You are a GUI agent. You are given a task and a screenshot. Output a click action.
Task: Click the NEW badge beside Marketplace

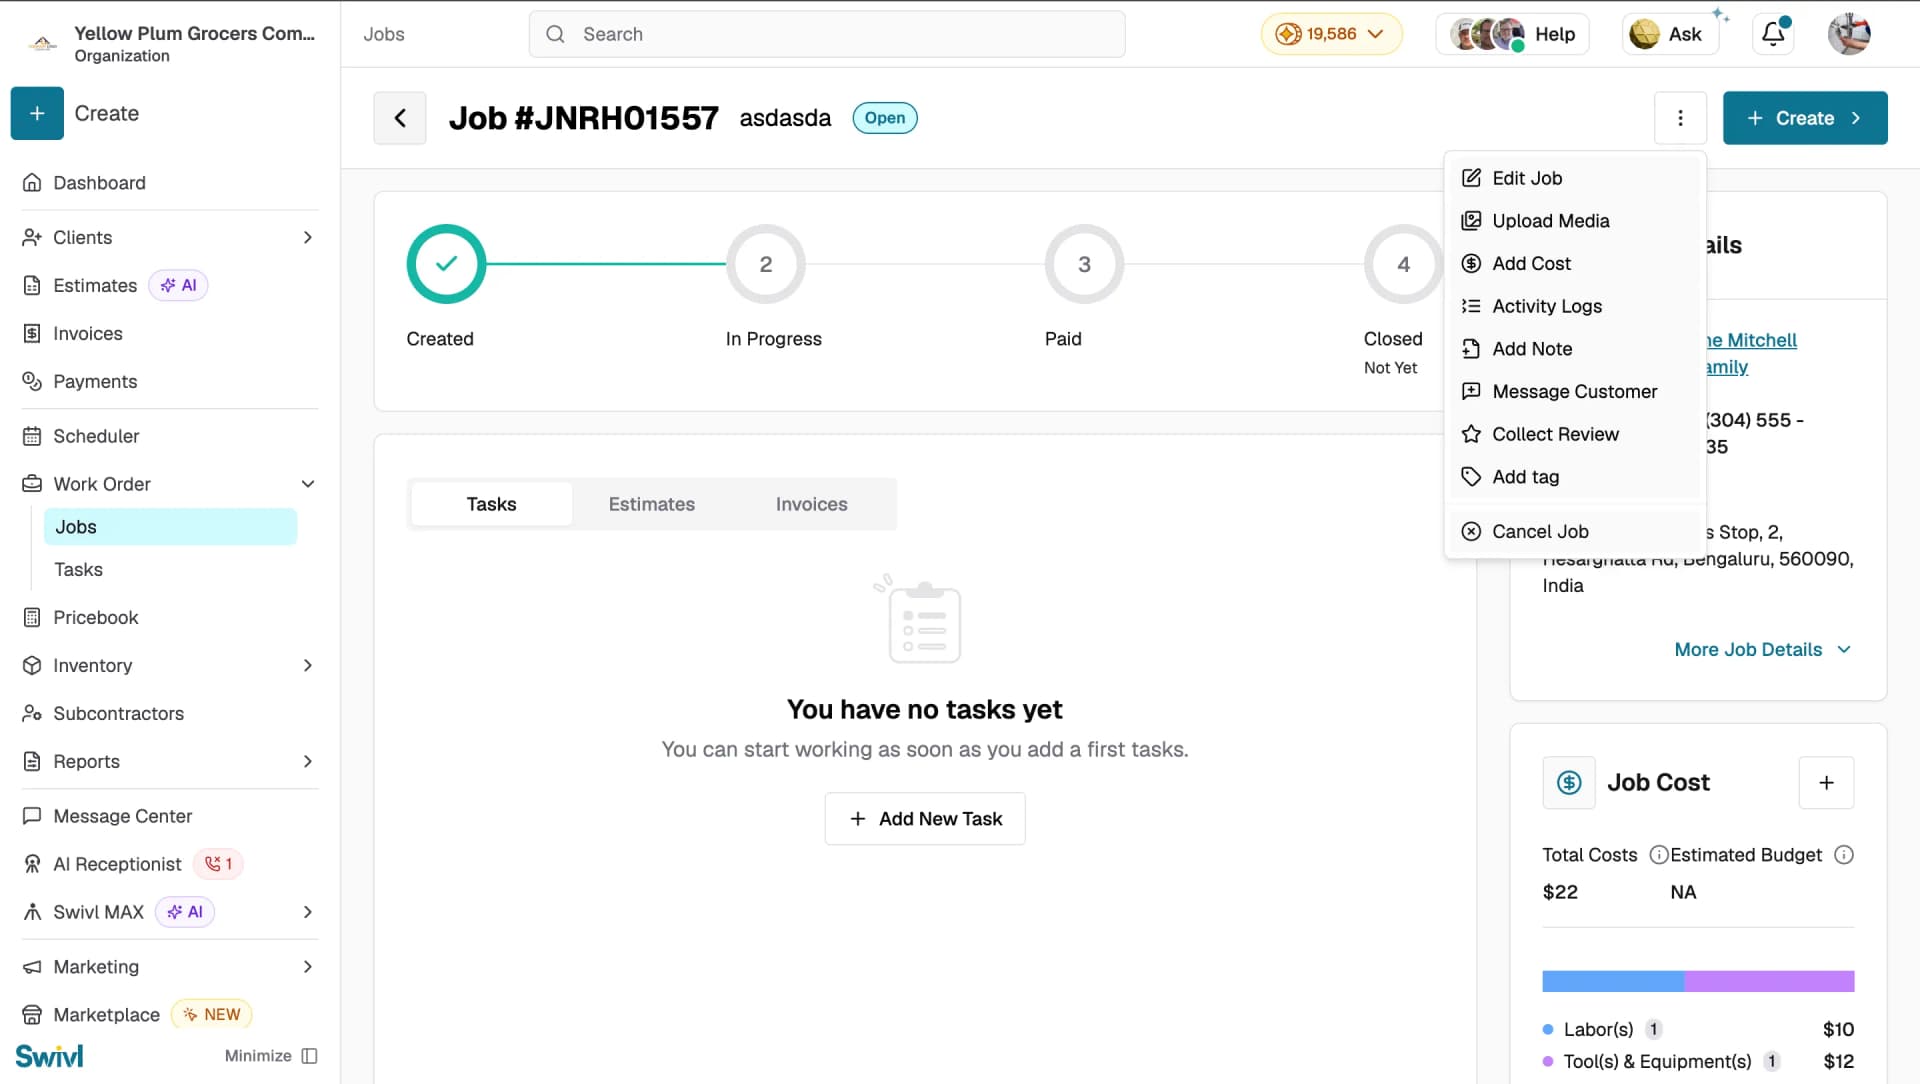coord(212,1015)
